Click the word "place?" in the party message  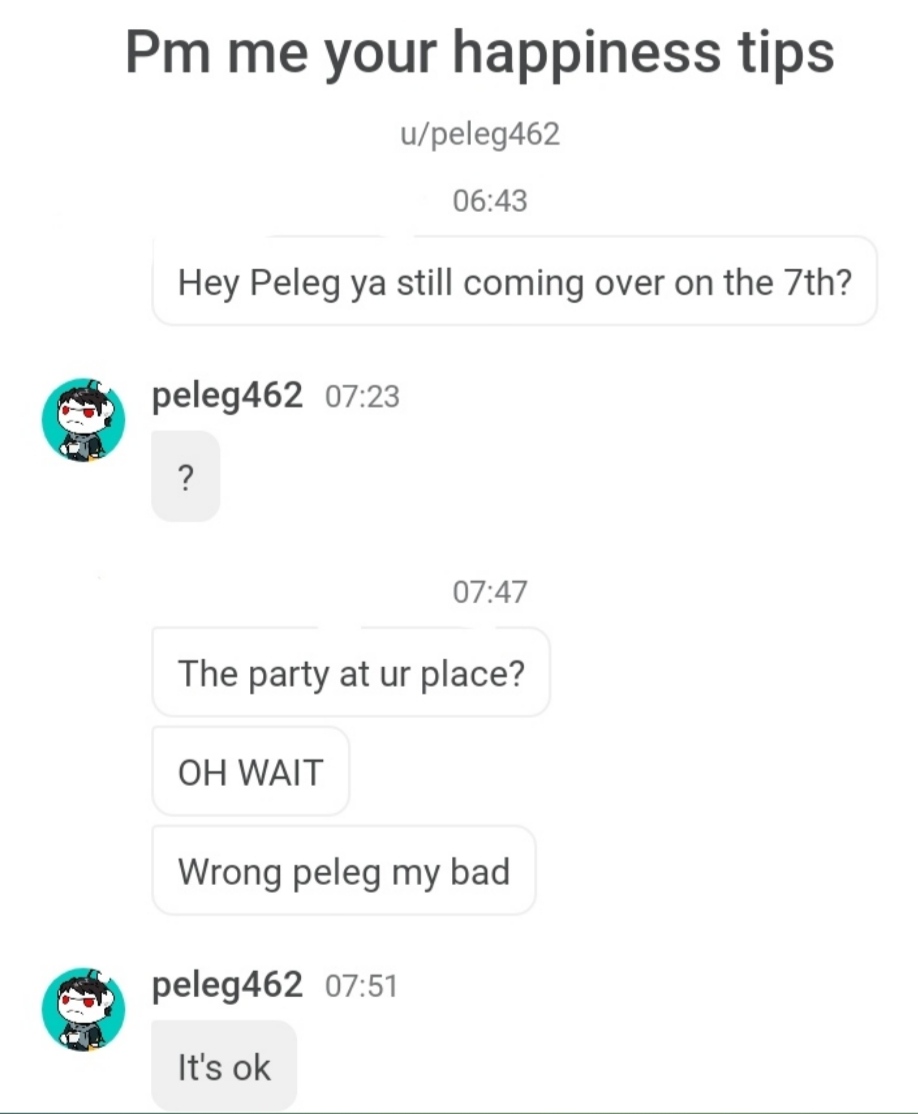pos(472,674)
